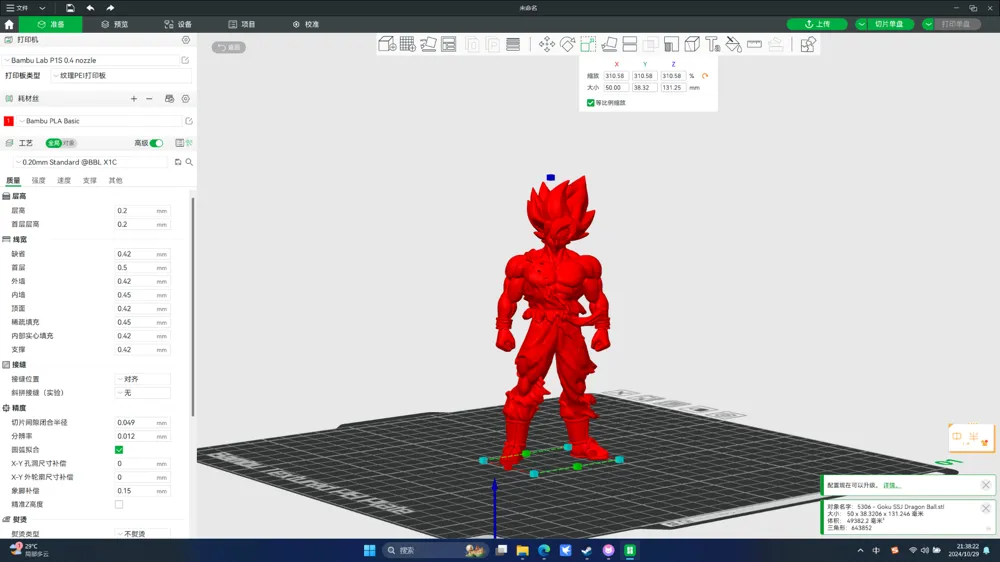Click the 层高 0.2 mm input field
Screen dimensions: 1000x562
point(142,211)
